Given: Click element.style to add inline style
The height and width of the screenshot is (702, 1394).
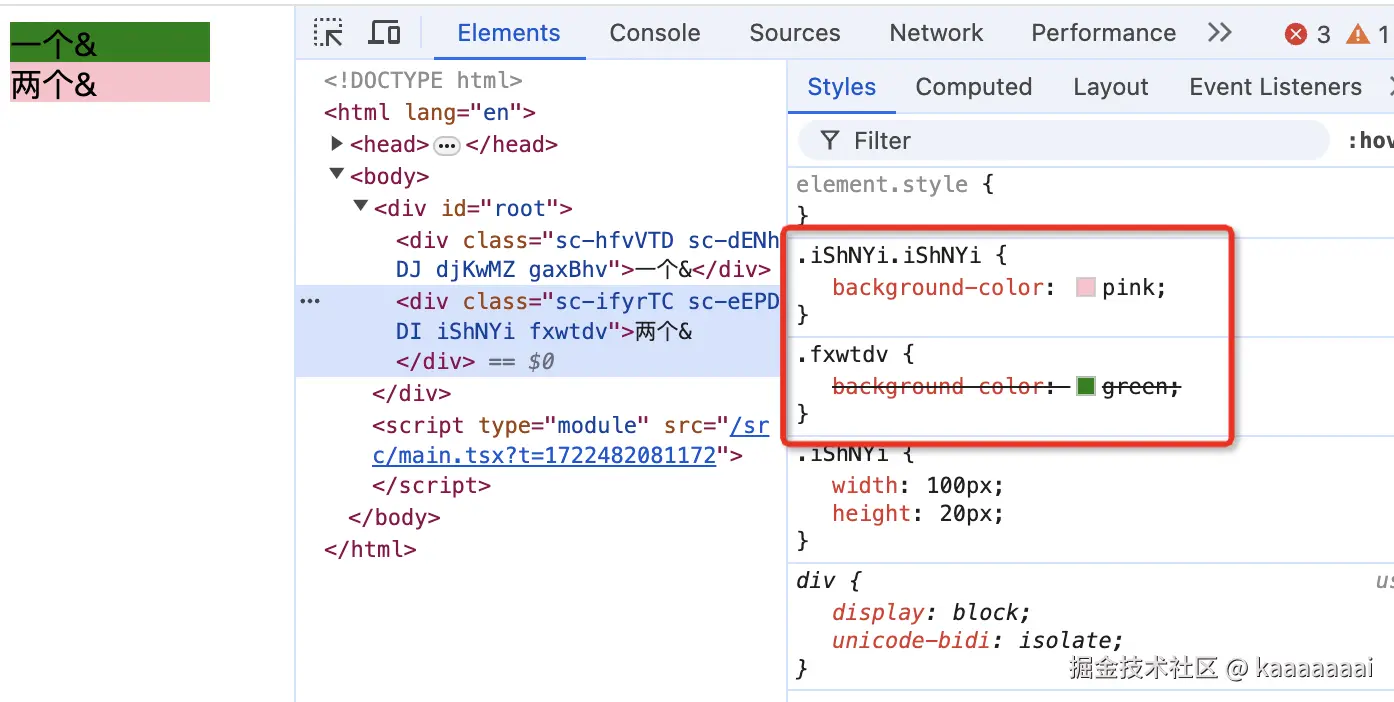Looking at the screenshot, I should [880, 184].
